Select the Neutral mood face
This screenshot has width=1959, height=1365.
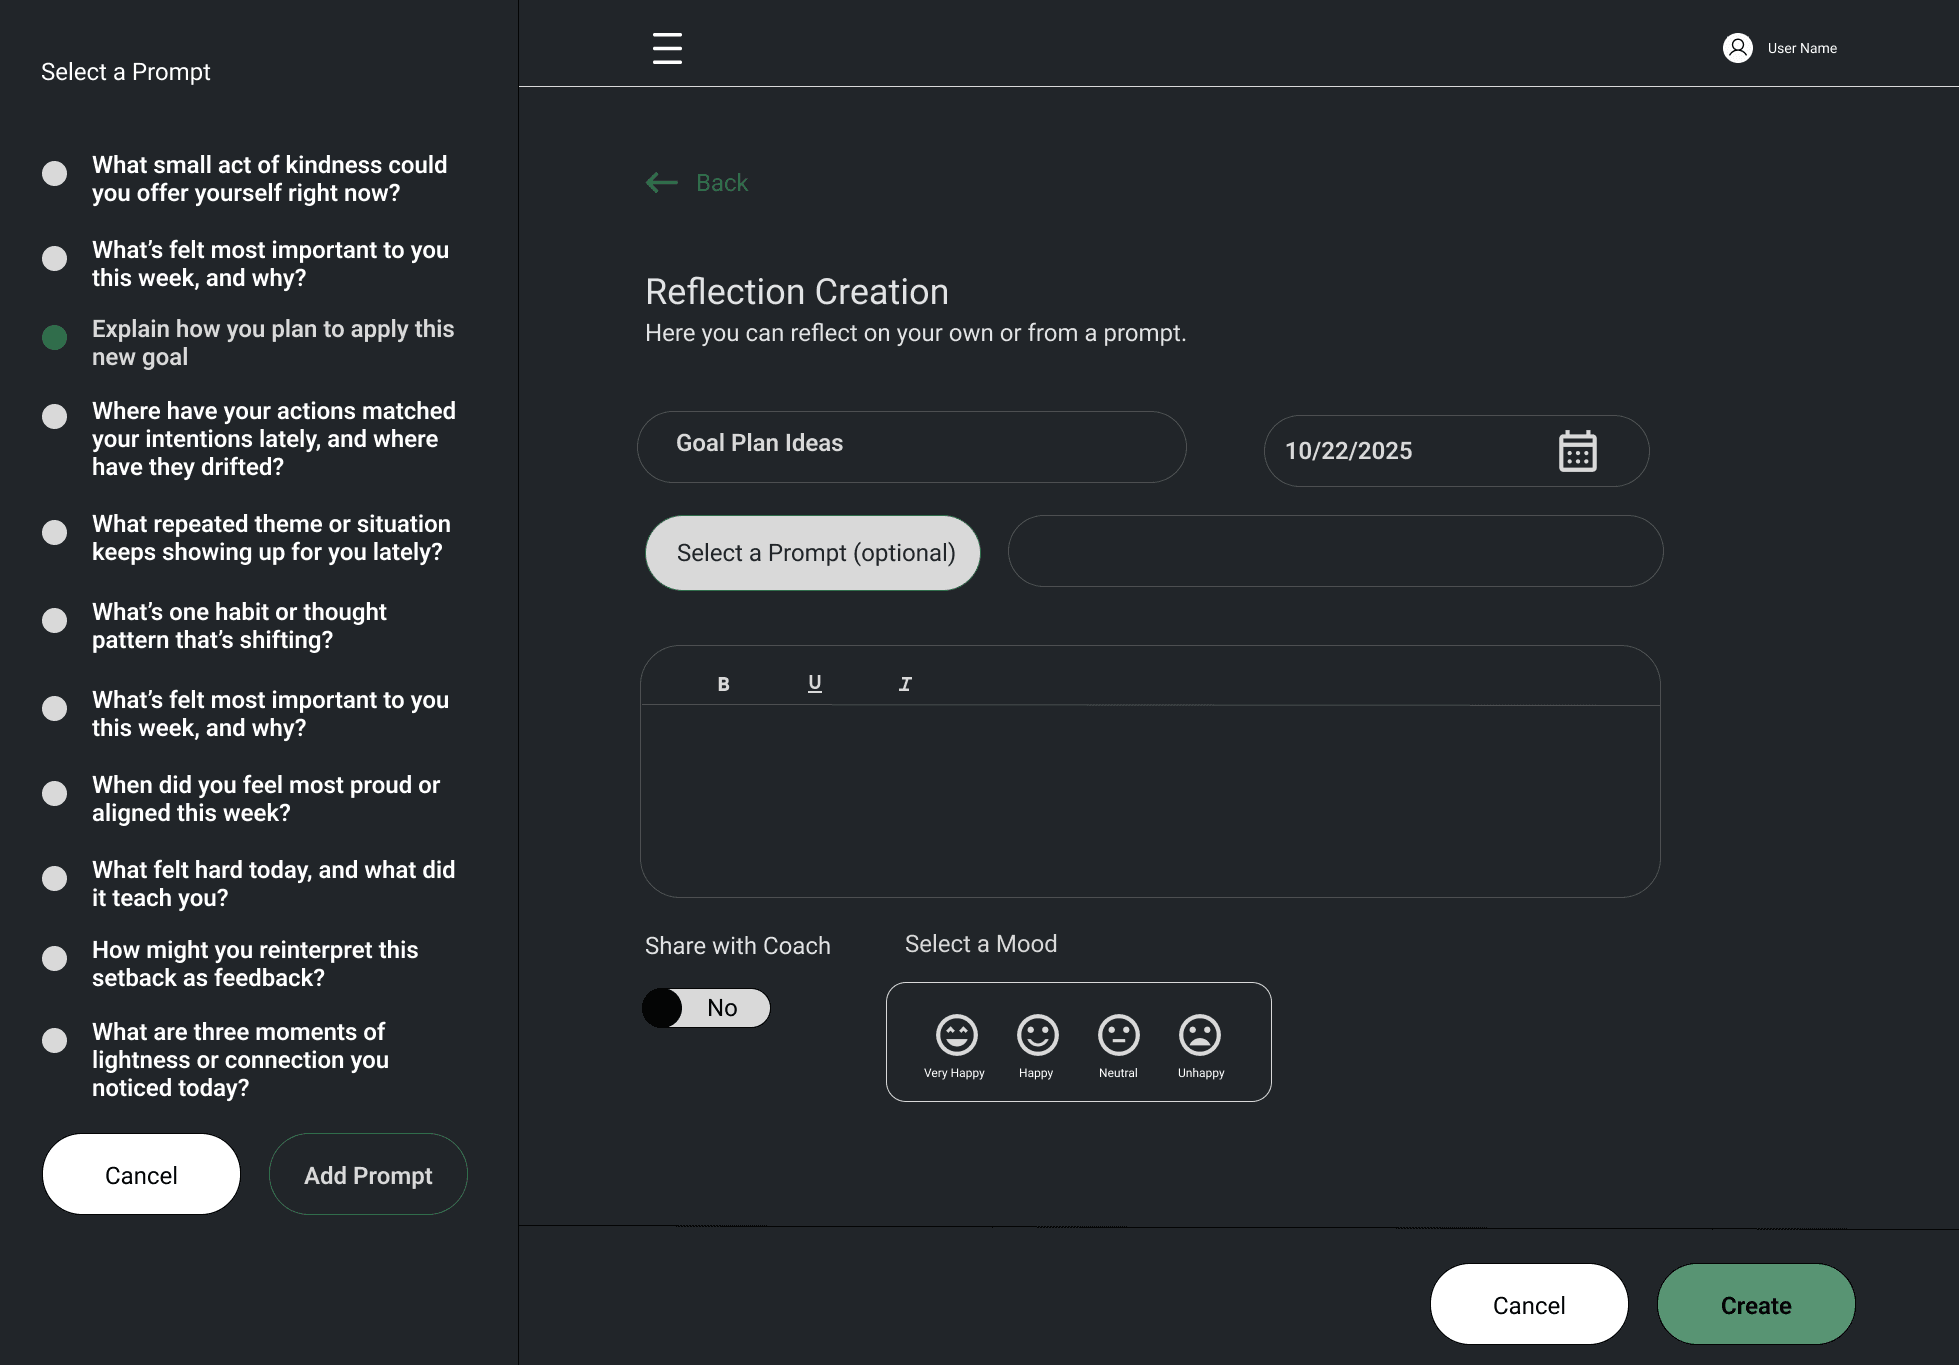1118,1035
